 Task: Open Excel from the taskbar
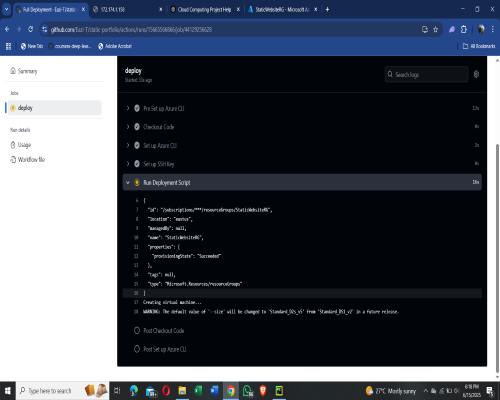point(198,390)
